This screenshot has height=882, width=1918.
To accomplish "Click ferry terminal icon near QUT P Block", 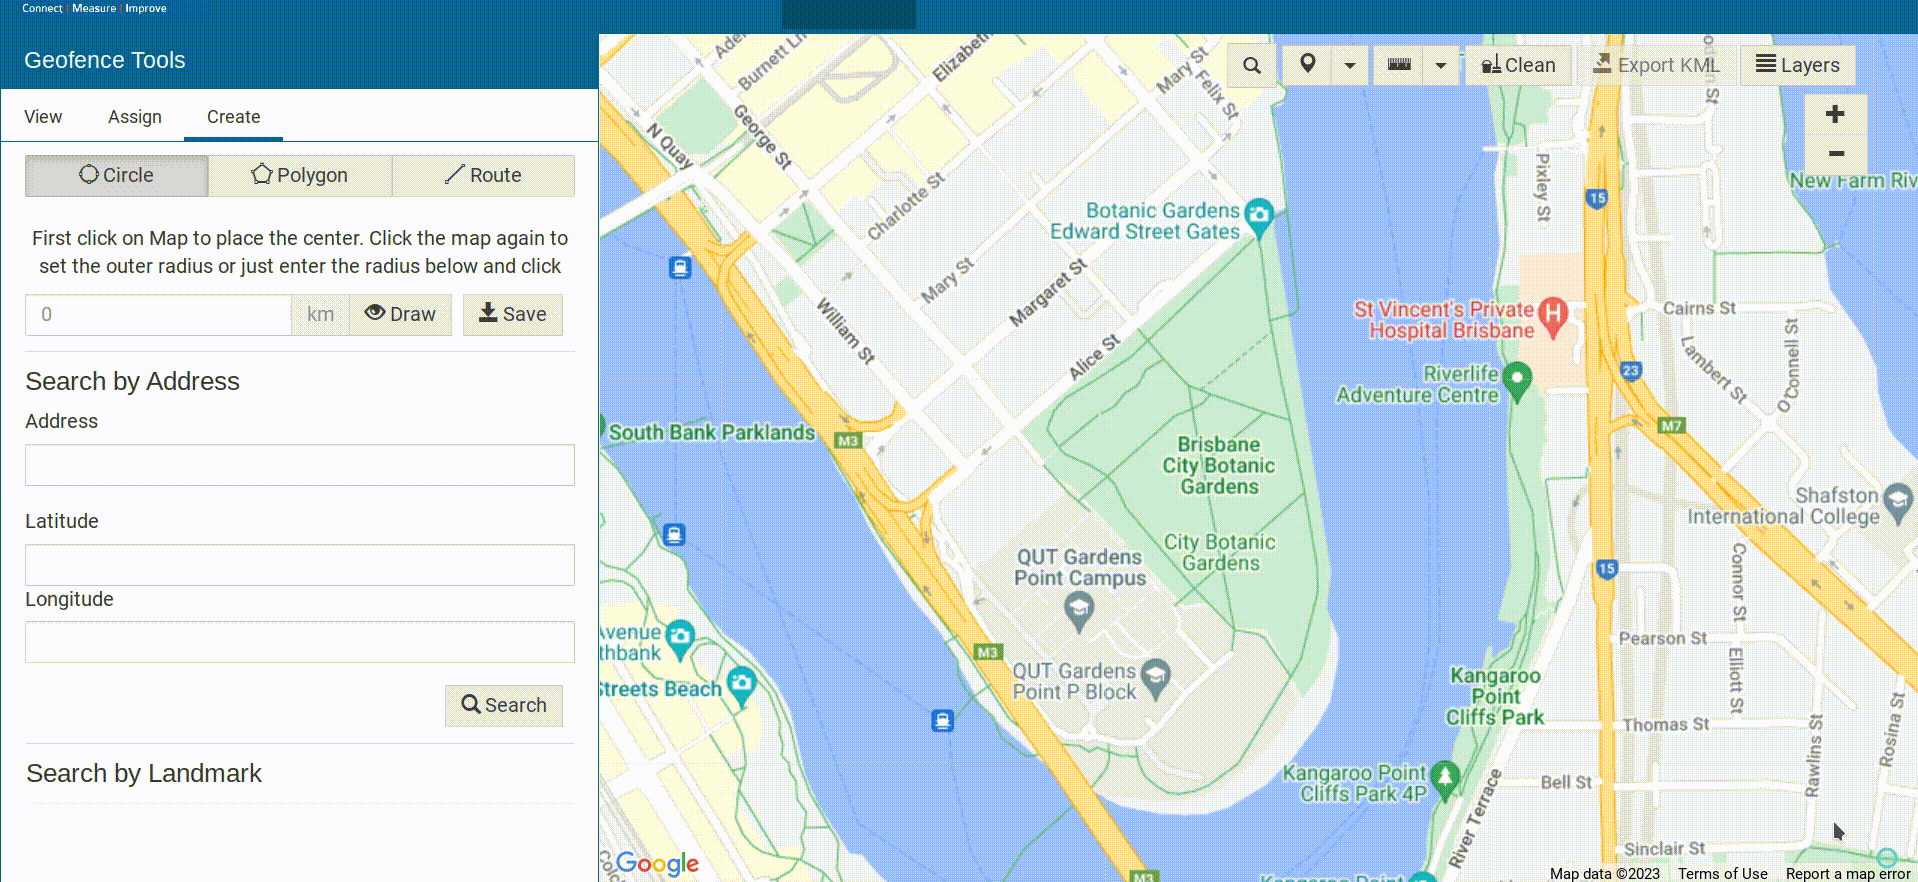I will (942, 721).
